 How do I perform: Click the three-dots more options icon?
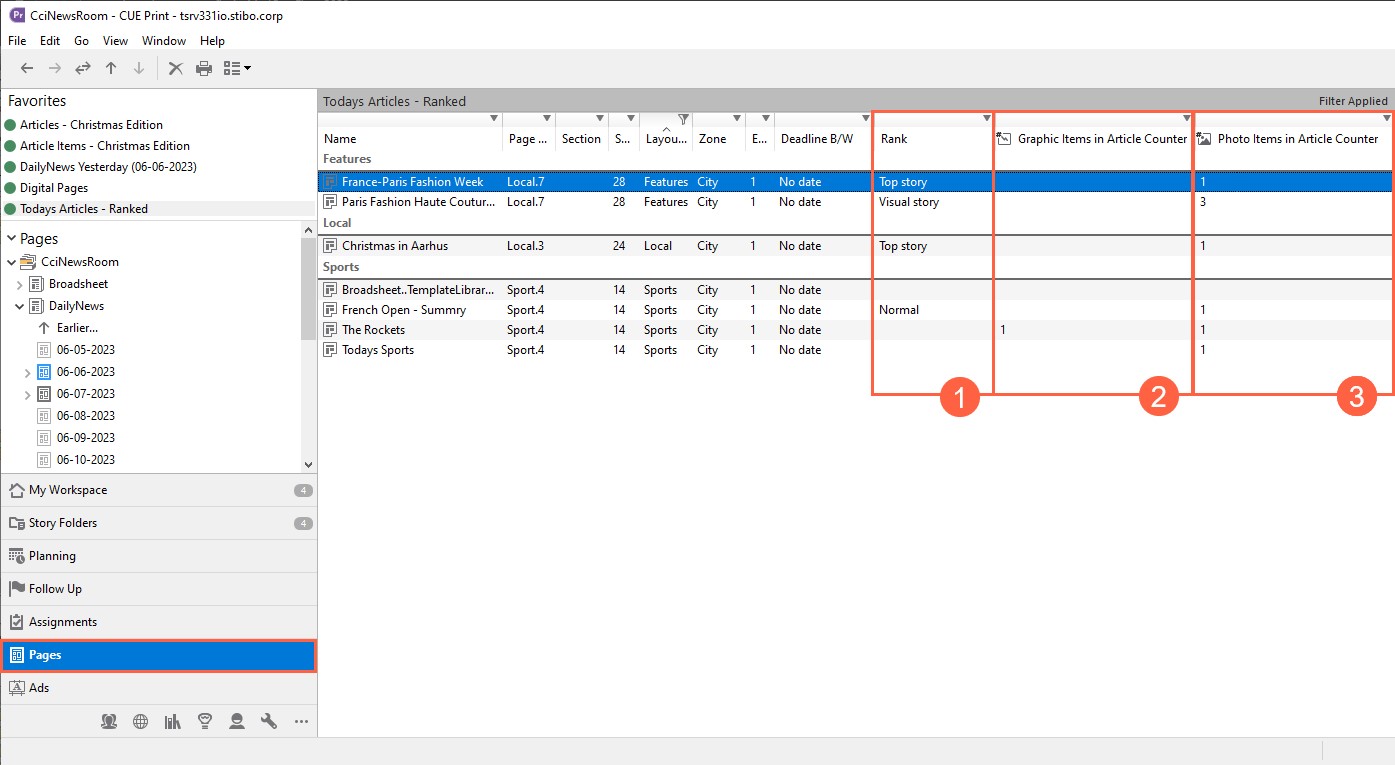301,721
